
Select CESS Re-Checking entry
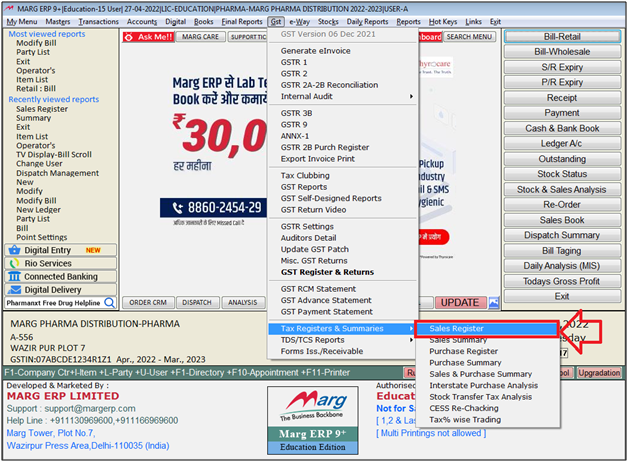[464, 408]
